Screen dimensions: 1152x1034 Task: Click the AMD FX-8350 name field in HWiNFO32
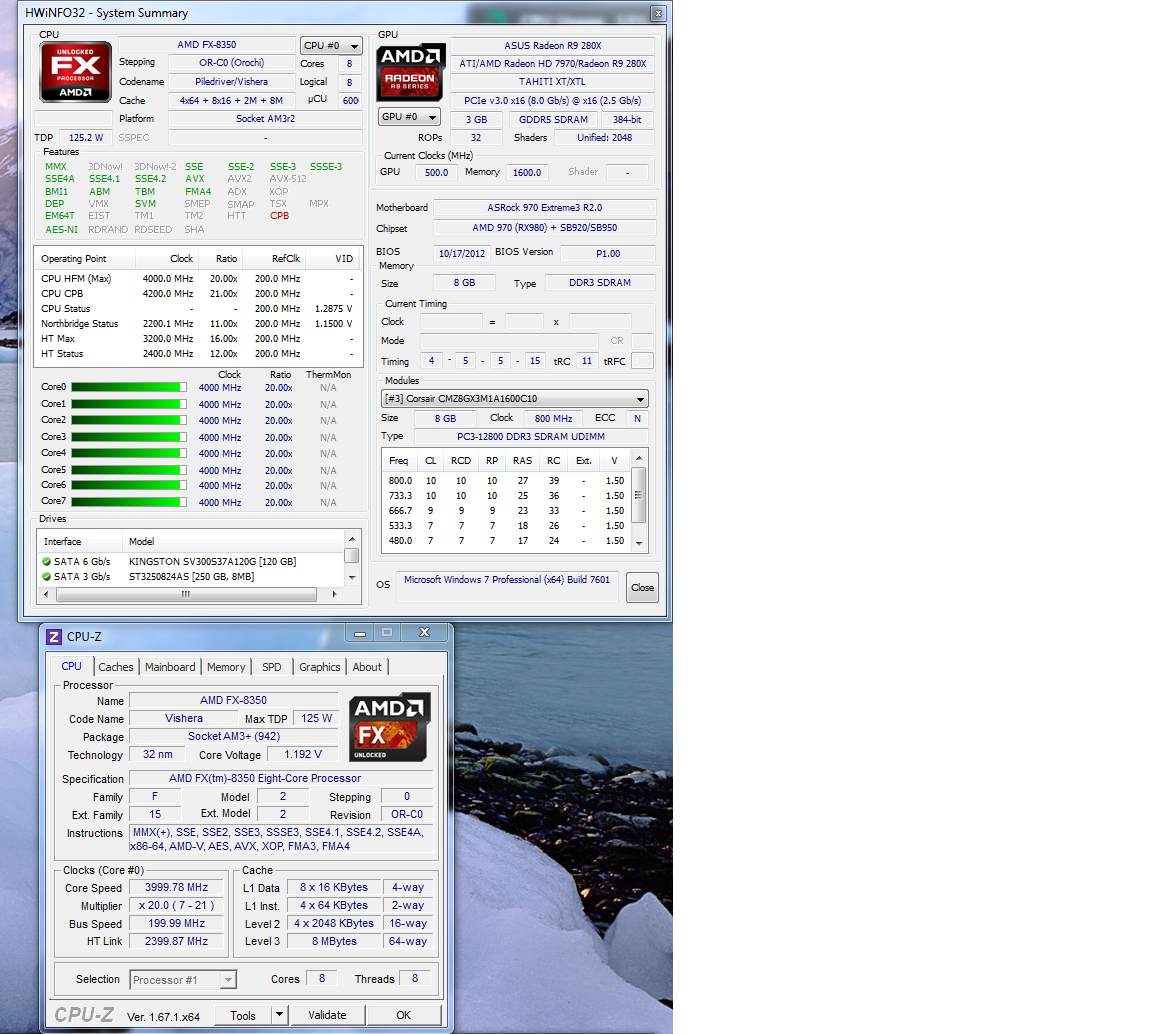(206, 45)
